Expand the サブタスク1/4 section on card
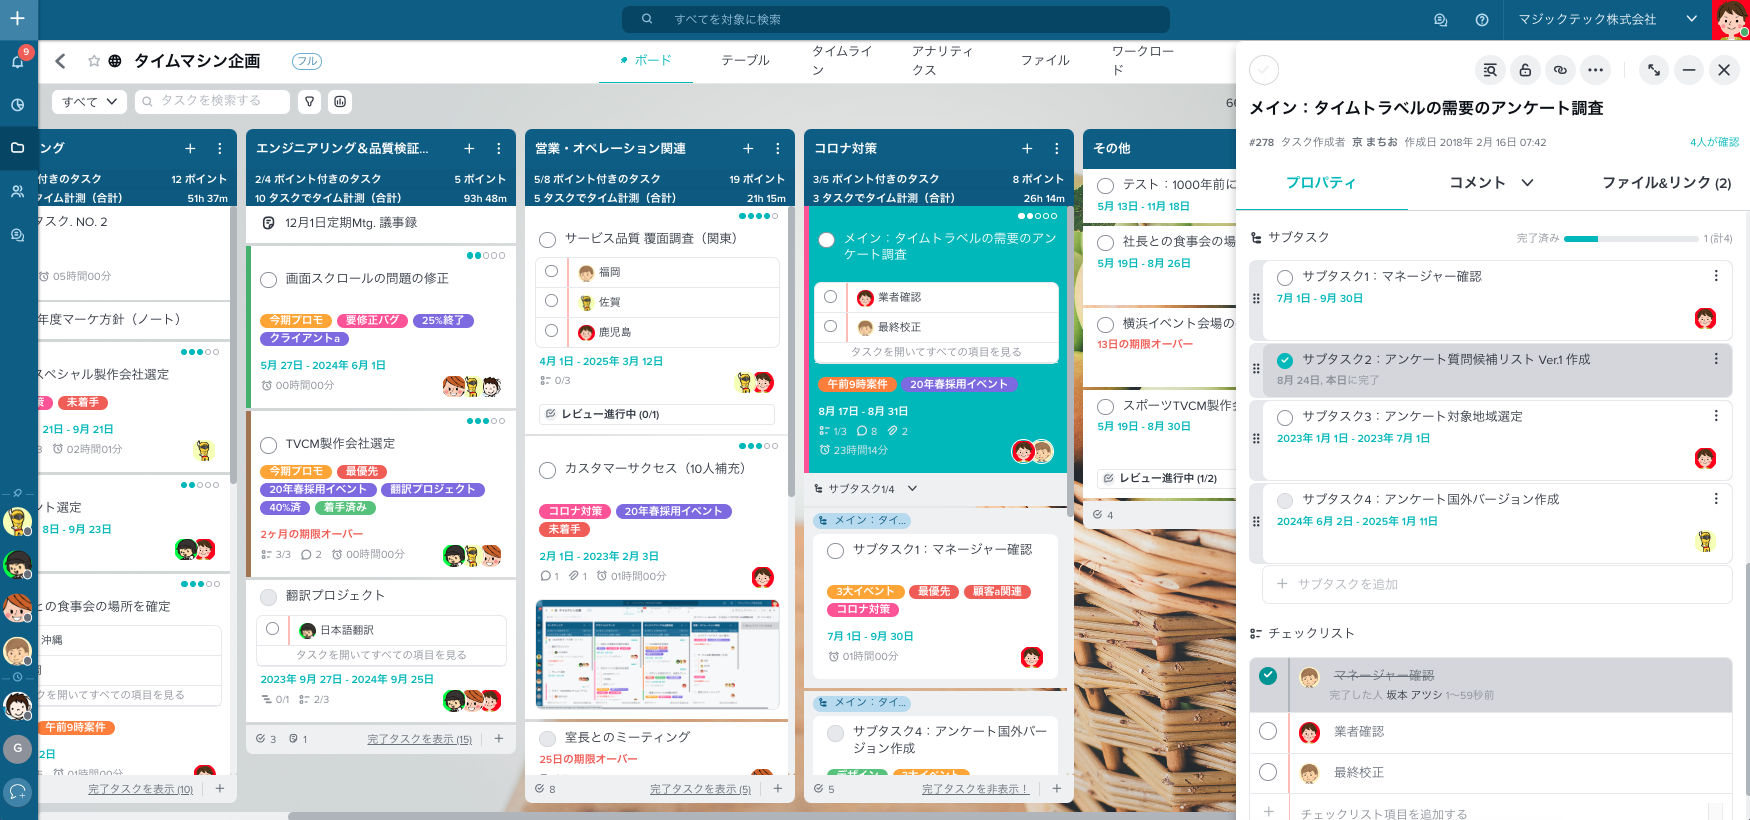This screenshot has height=820, width=1750. [912, 489]
